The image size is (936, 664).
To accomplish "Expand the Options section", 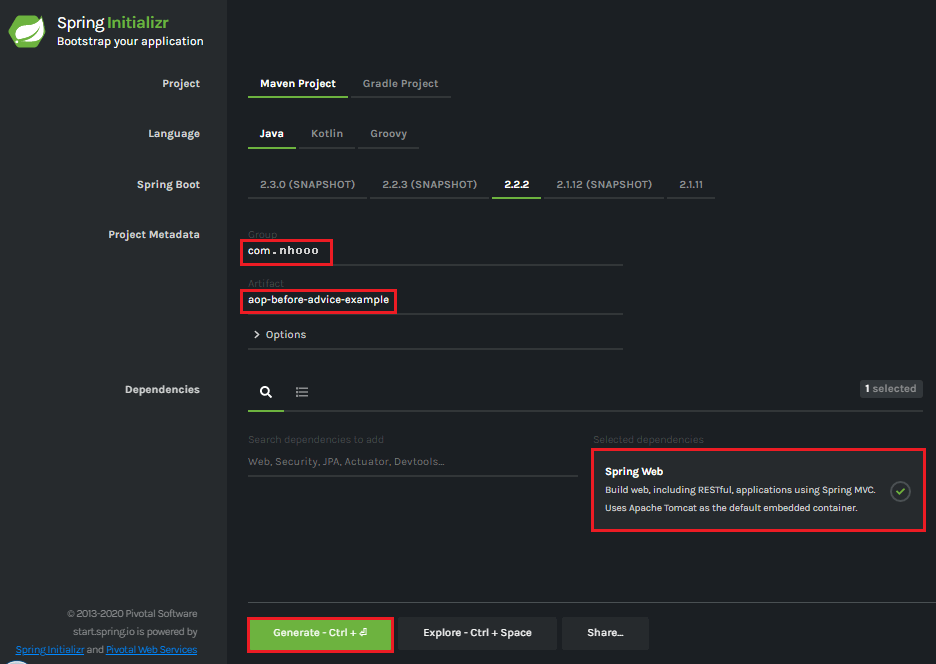I will [280, 334].
